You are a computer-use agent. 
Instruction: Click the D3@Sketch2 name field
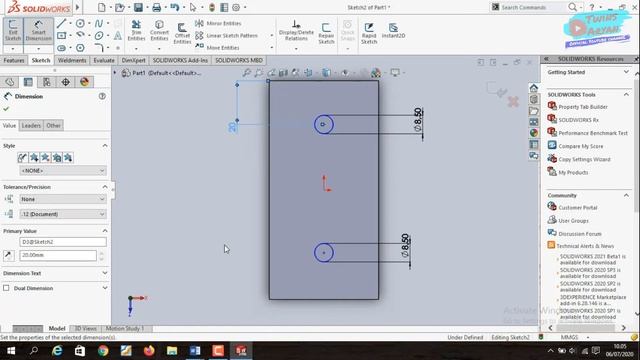click(x=63, y=242)
